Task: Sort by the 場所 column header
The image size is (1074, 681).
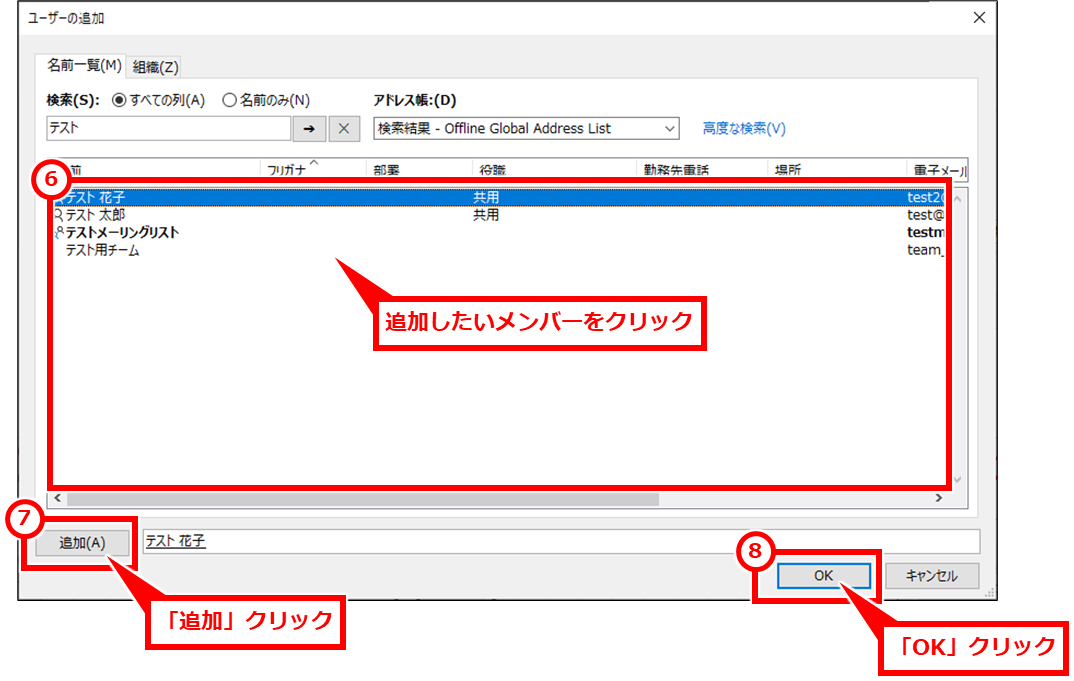Action: [x=836, y=170]
